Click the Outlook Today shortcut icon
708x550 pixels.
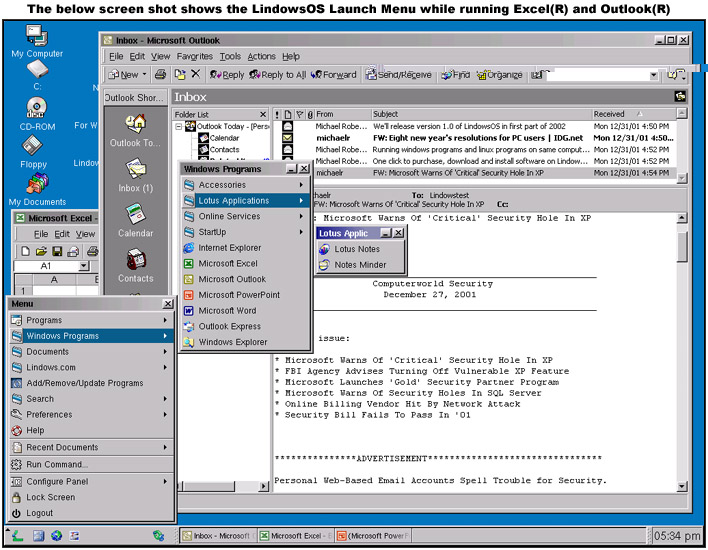[134, 124]
